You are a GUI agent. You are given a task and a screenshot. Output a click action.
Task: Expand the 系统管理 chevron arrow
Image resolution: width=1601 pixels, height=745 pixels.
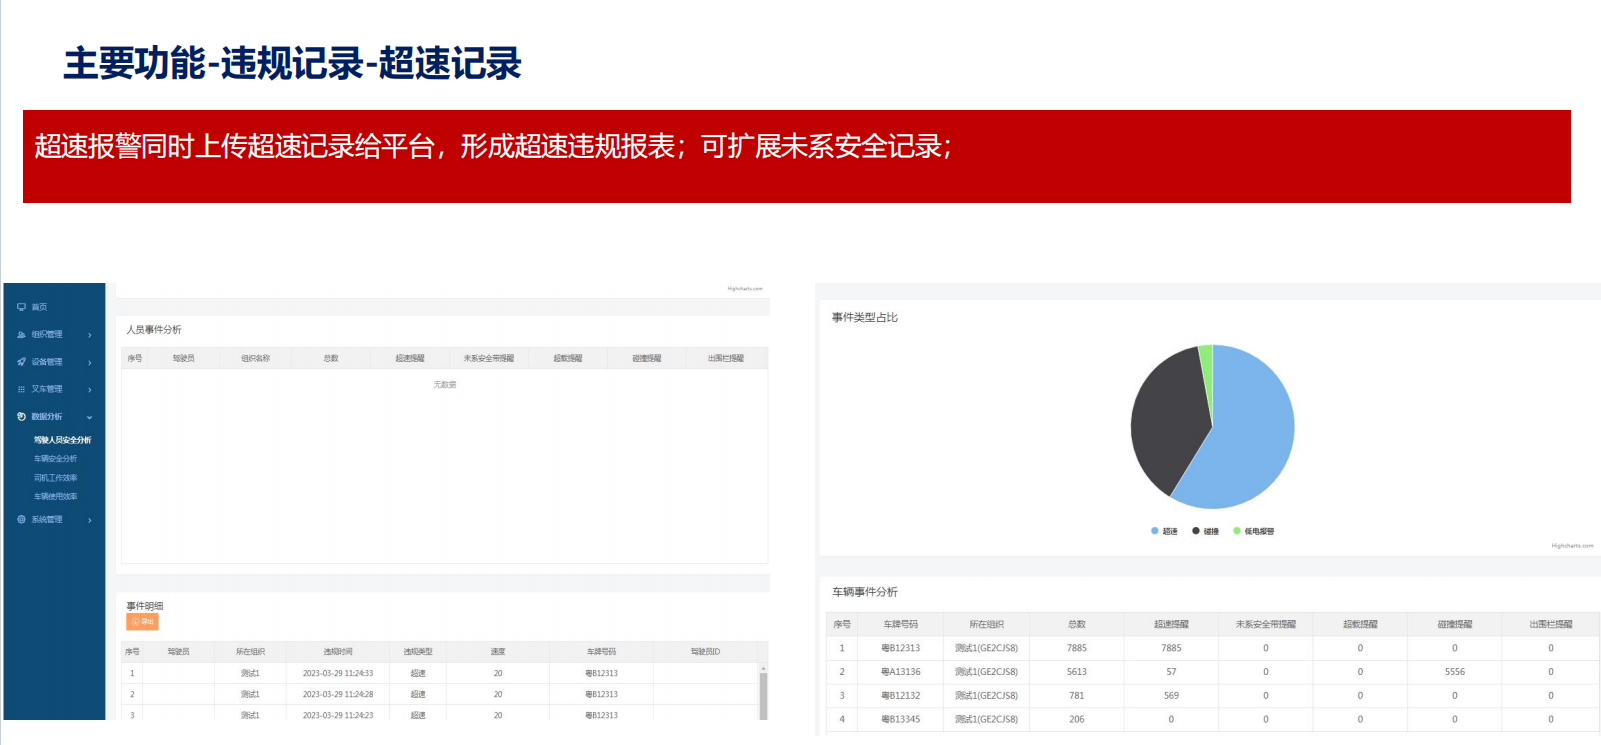click(x=90, y=520)
